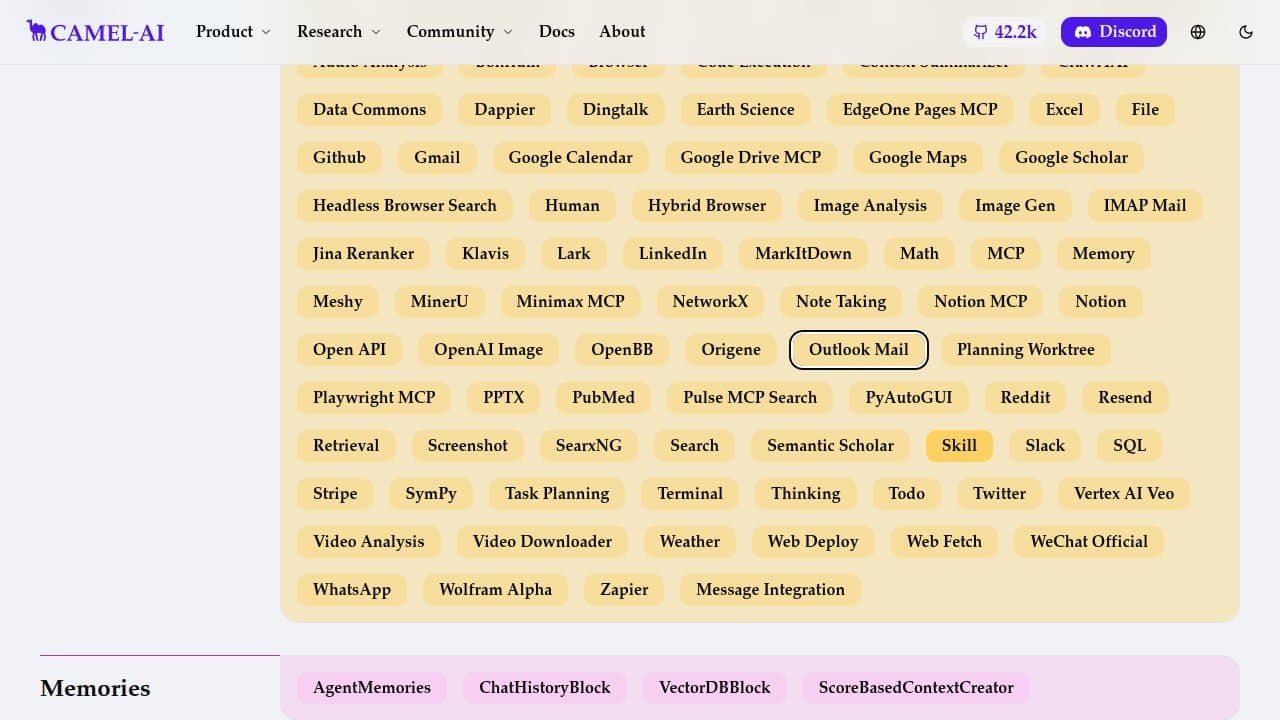The height and width of the screenshot is (720, 1280).
Task: Open the Semantic Scholar toolkit
Action: tap(831, 446)
